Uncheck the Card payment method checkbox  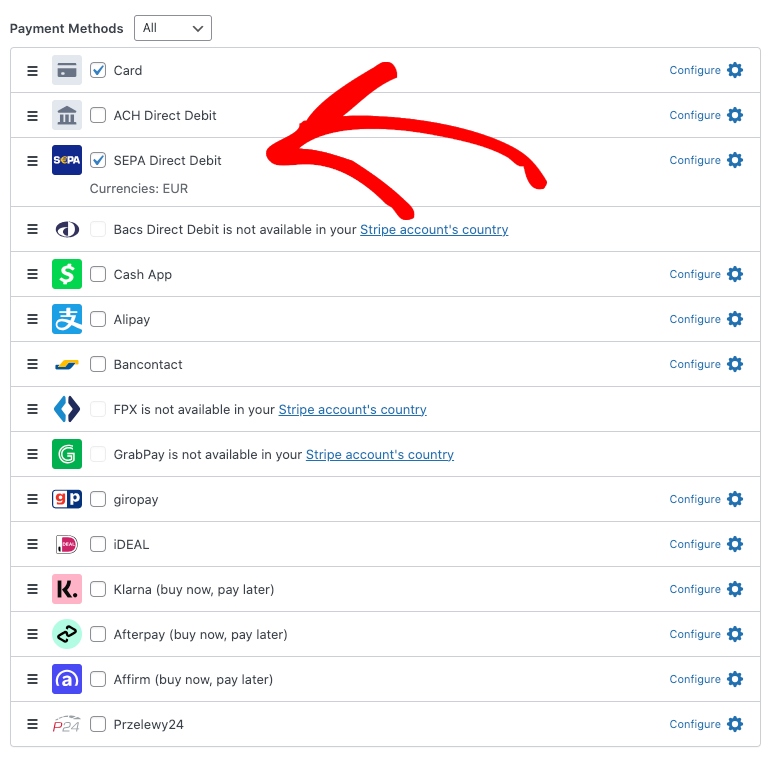pyautogui.click(x=98, y=70)
